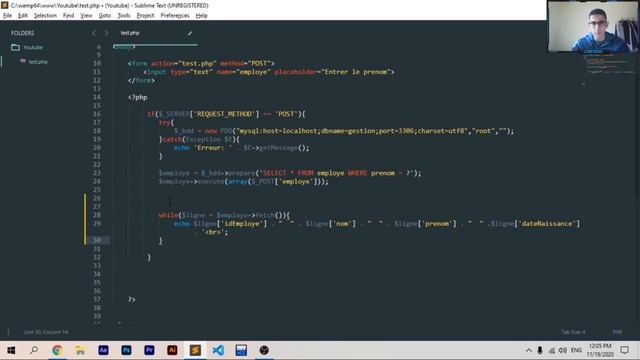Open the View menu
Image resolution: width=640 pixels, height=360 pixels.
[86, 16]
